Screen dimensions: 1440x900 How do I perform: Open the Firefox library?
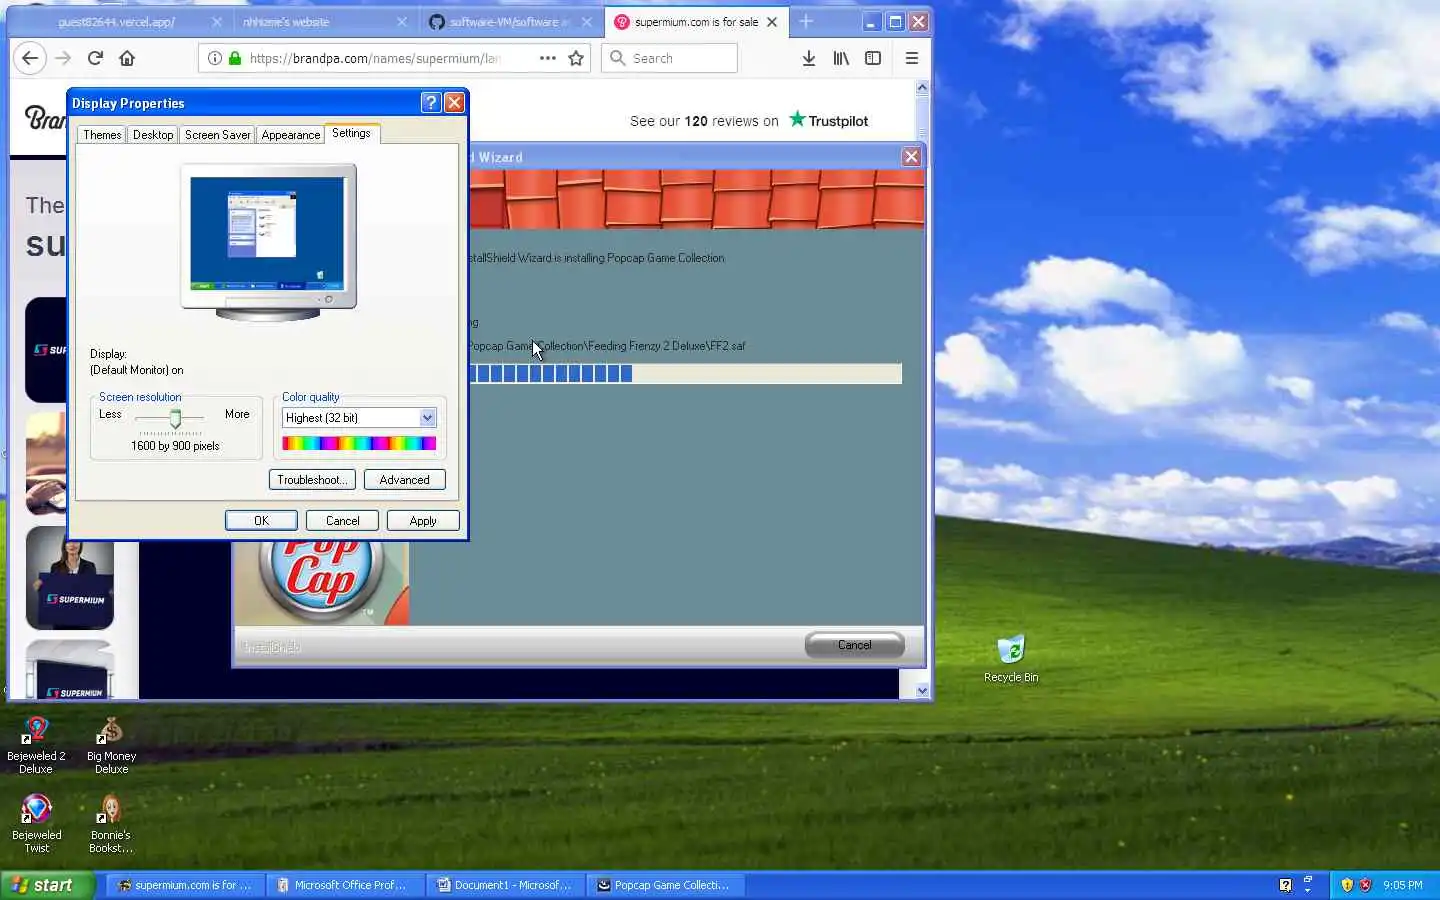[x=841, y=58]
